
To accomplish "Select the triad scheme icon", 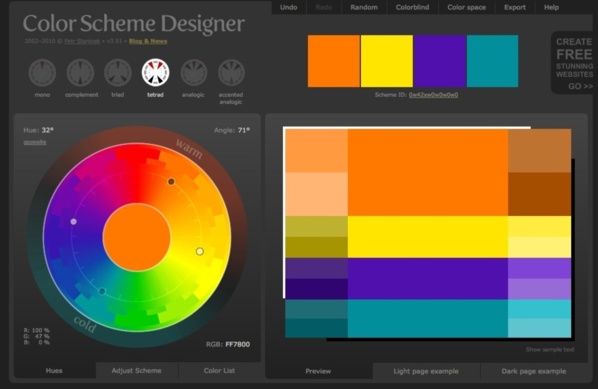I will point(118,72).
